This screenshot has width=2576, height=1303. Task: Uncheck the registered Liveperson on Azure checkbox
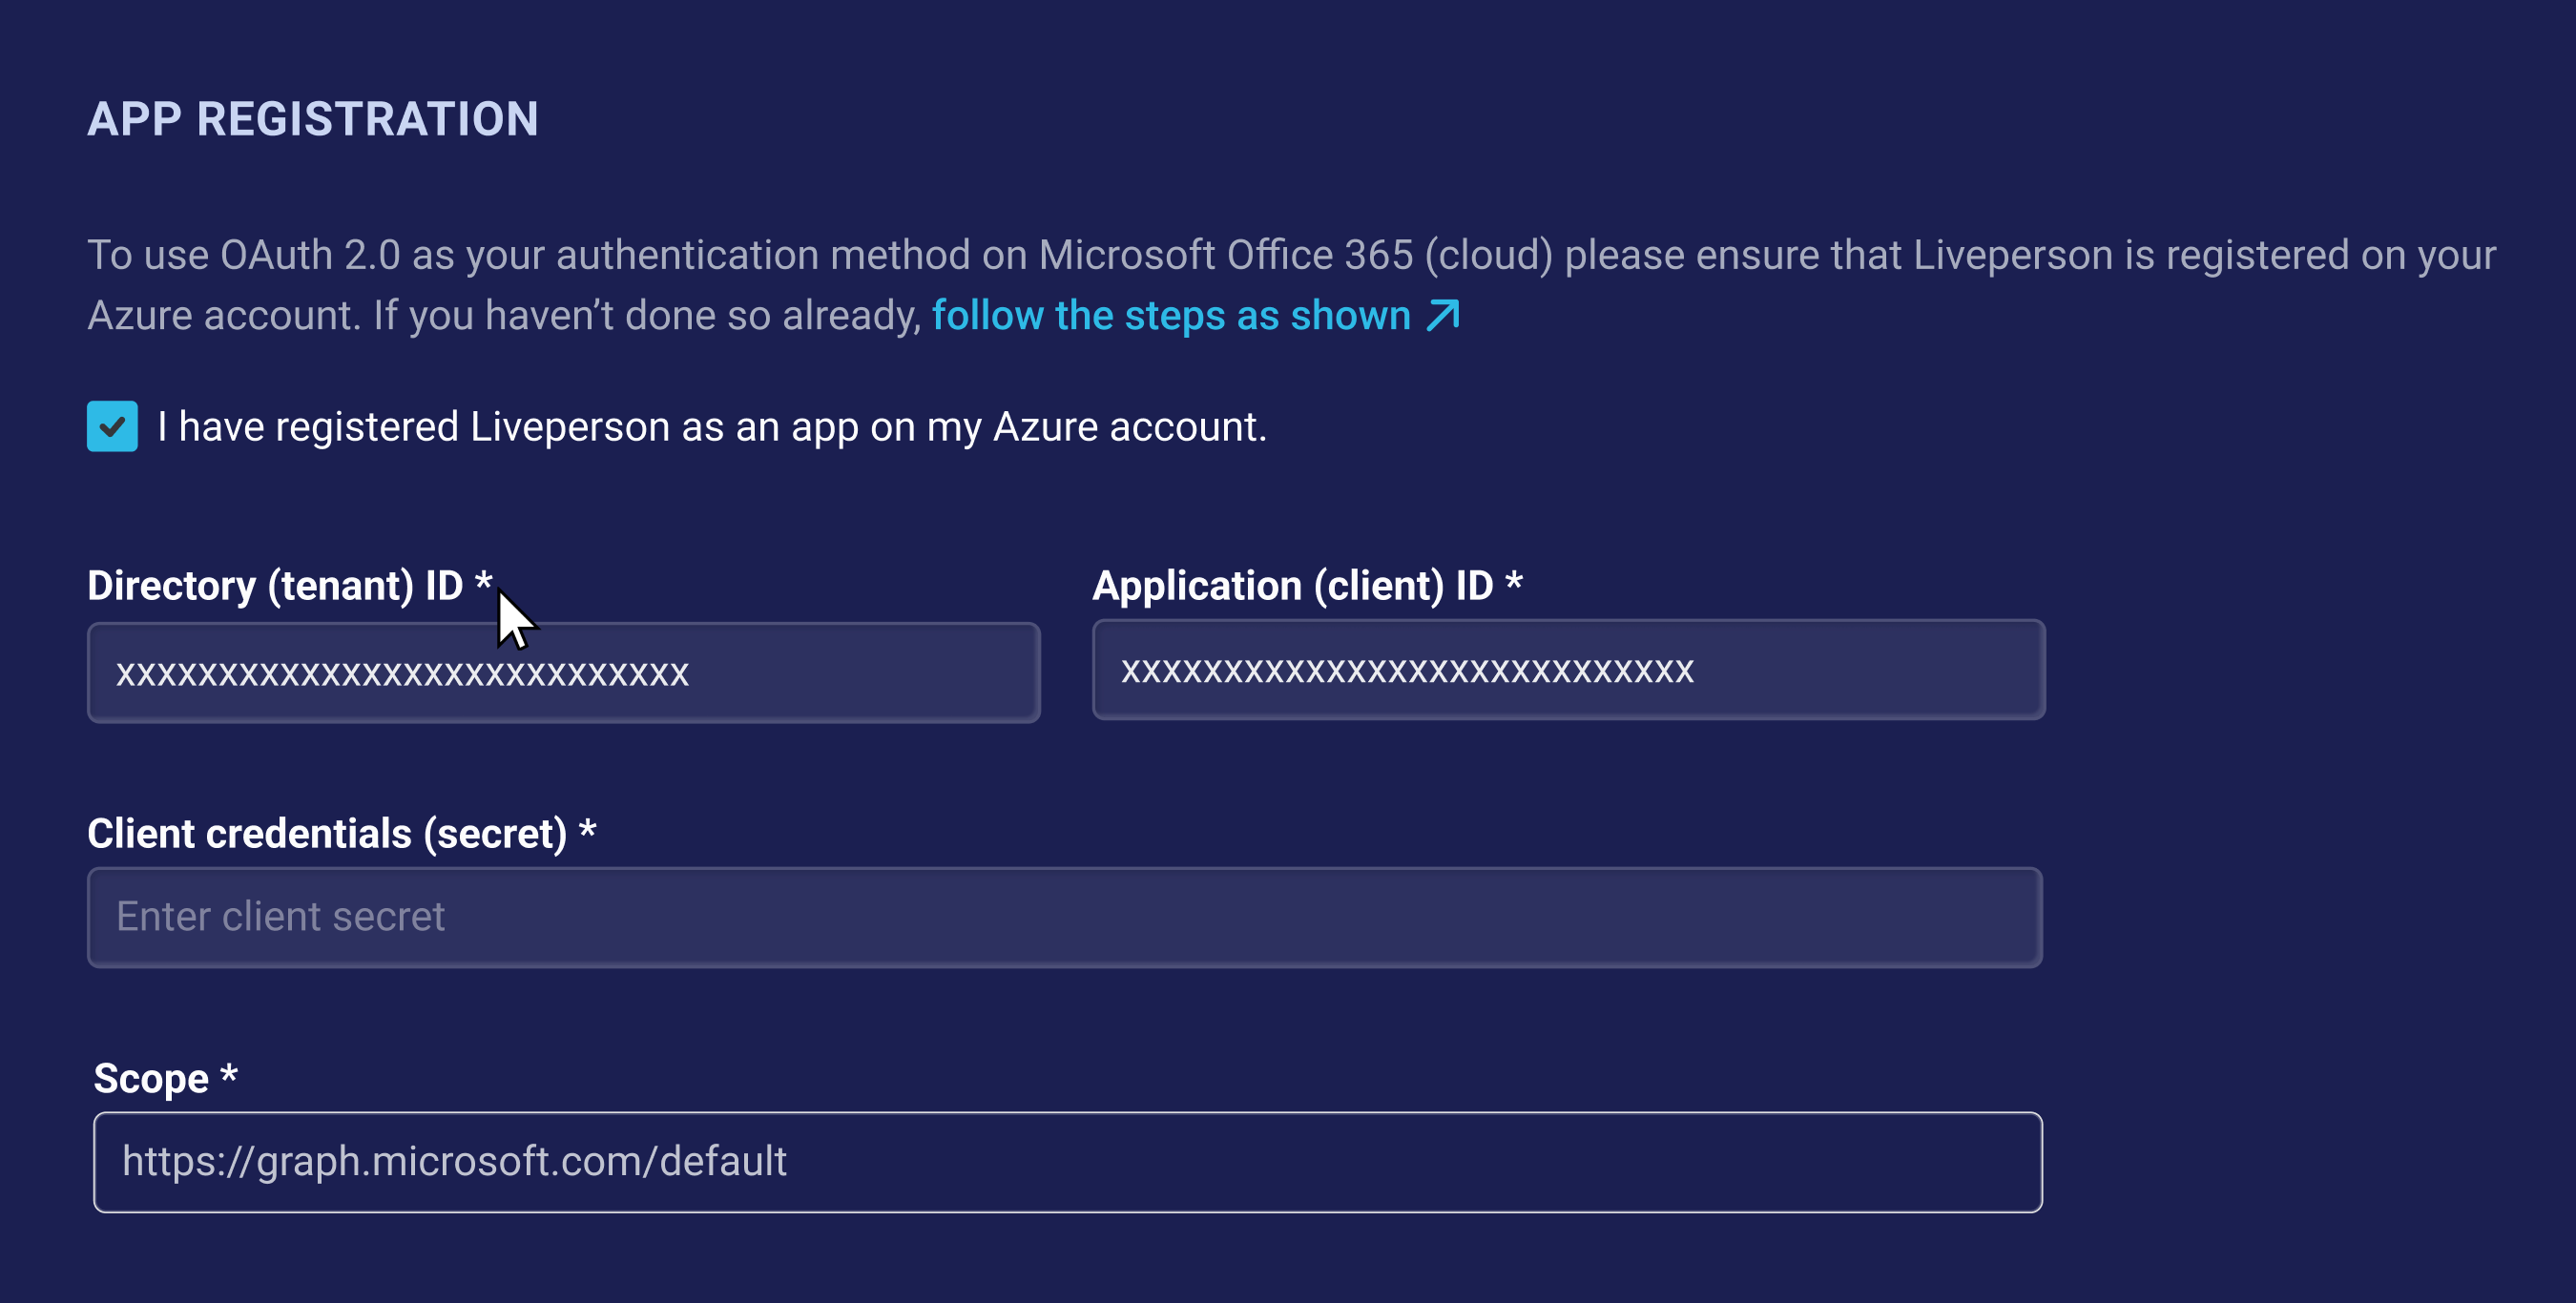click(112, 426)
